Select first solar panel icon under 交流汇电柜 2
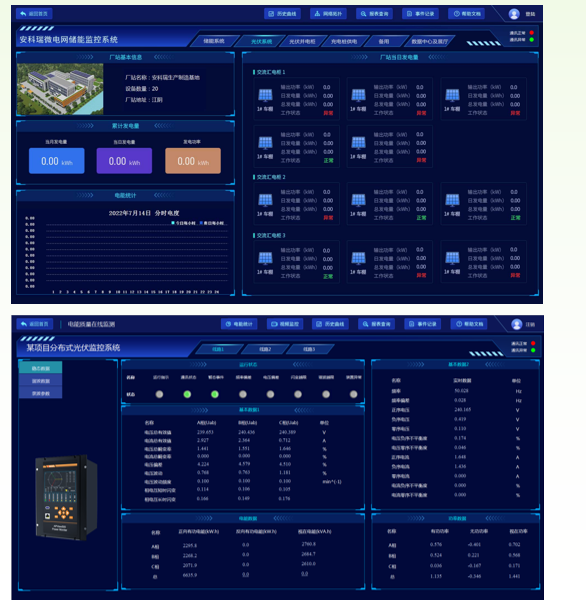586x611 pixels. (x=265, y=200)
